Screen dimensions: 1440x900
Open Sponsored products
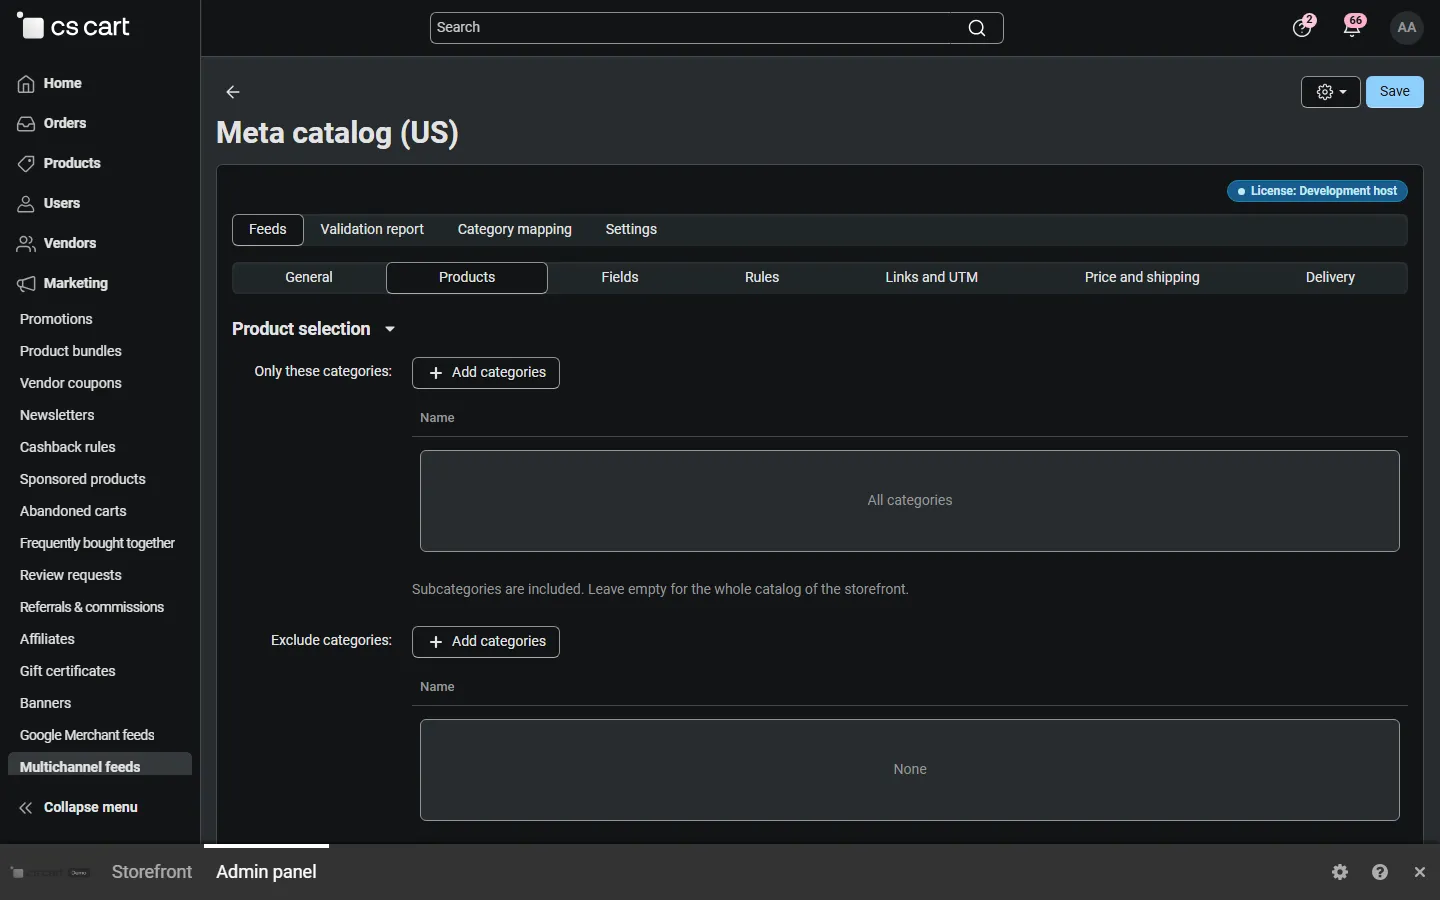(83, 480)
